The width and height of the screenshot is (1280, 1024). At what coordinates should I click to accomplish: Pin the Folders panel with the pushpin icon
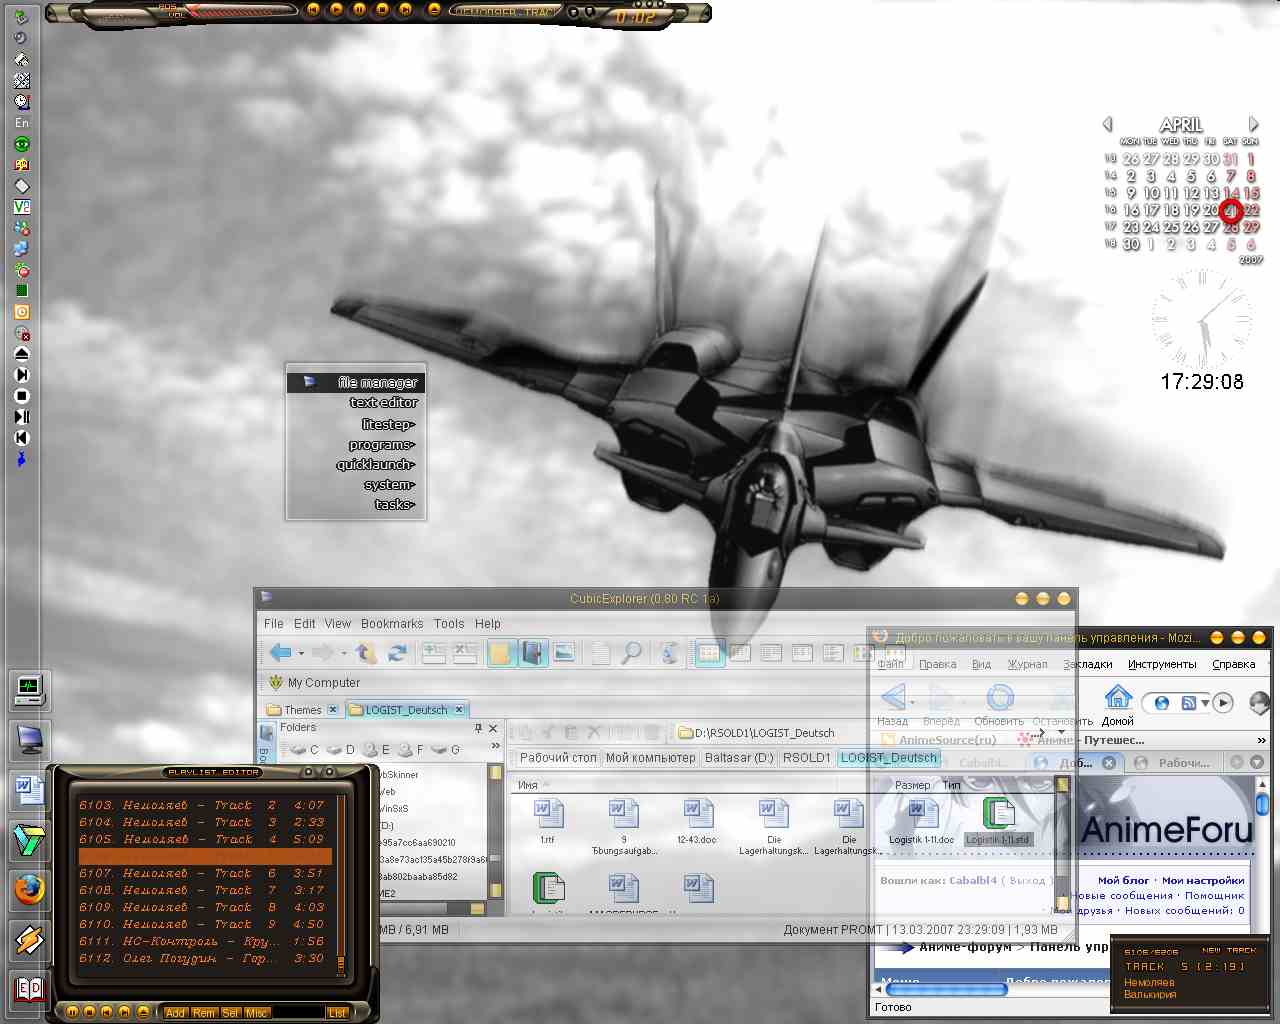click(478, 728)
